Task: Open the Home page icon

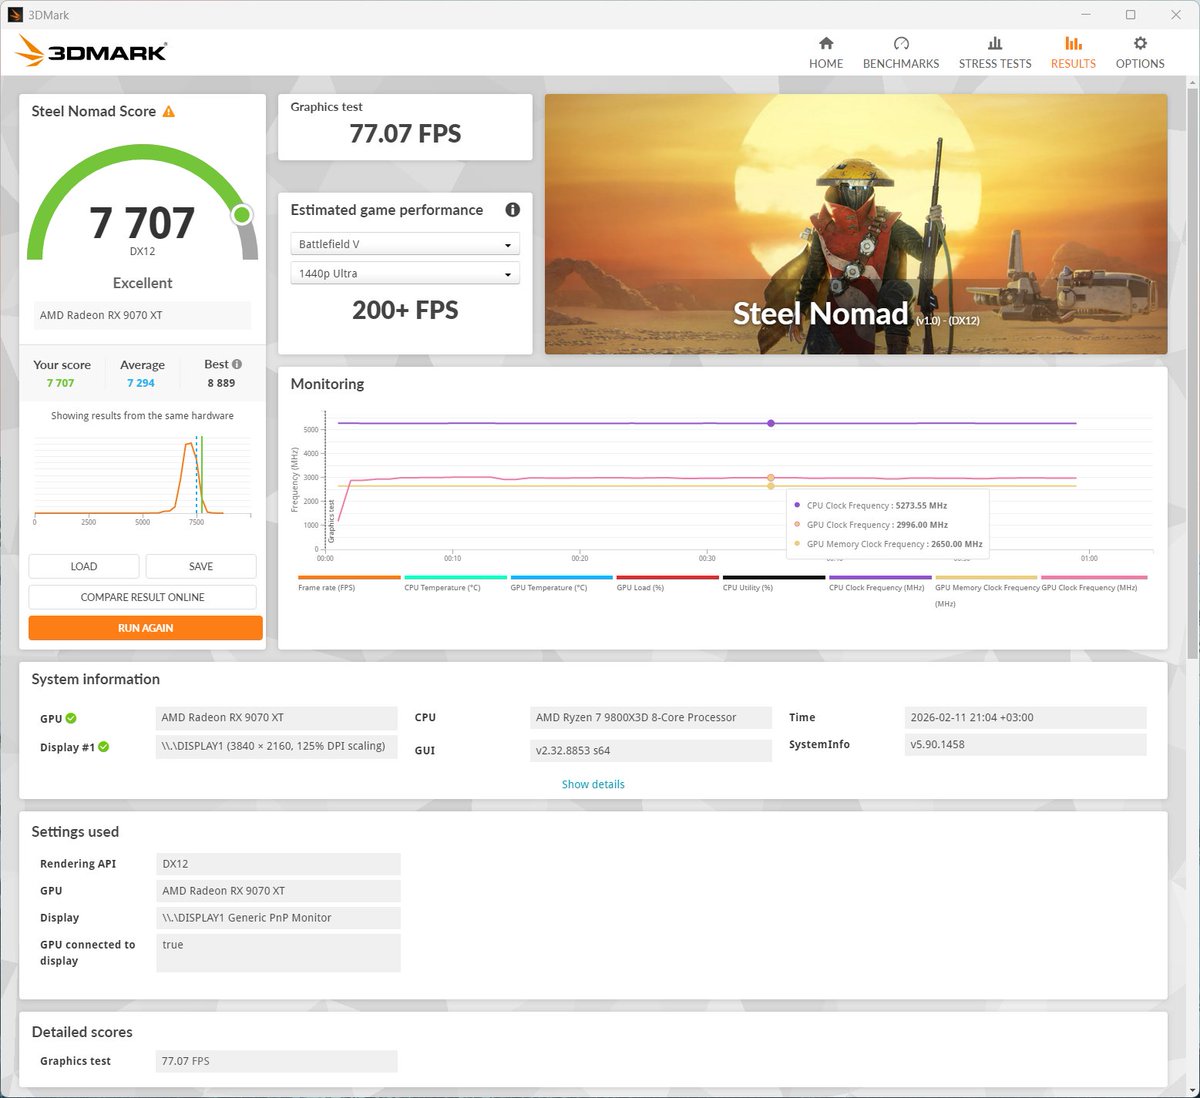Action: click(x=826, y=43)
